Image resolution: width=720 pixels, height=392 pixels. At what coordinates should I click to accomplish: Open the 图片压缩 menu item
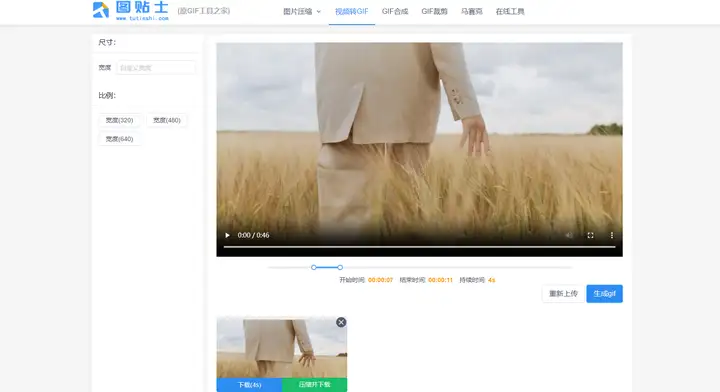(298, 11)
